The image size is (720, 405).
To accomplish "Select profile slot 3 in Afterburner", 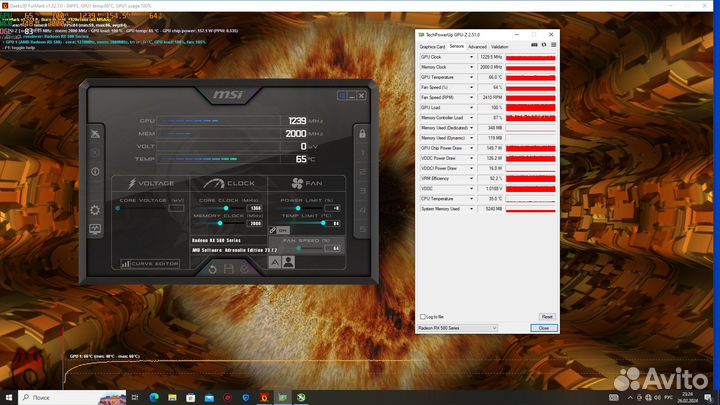I will click(x=362, y=191).
